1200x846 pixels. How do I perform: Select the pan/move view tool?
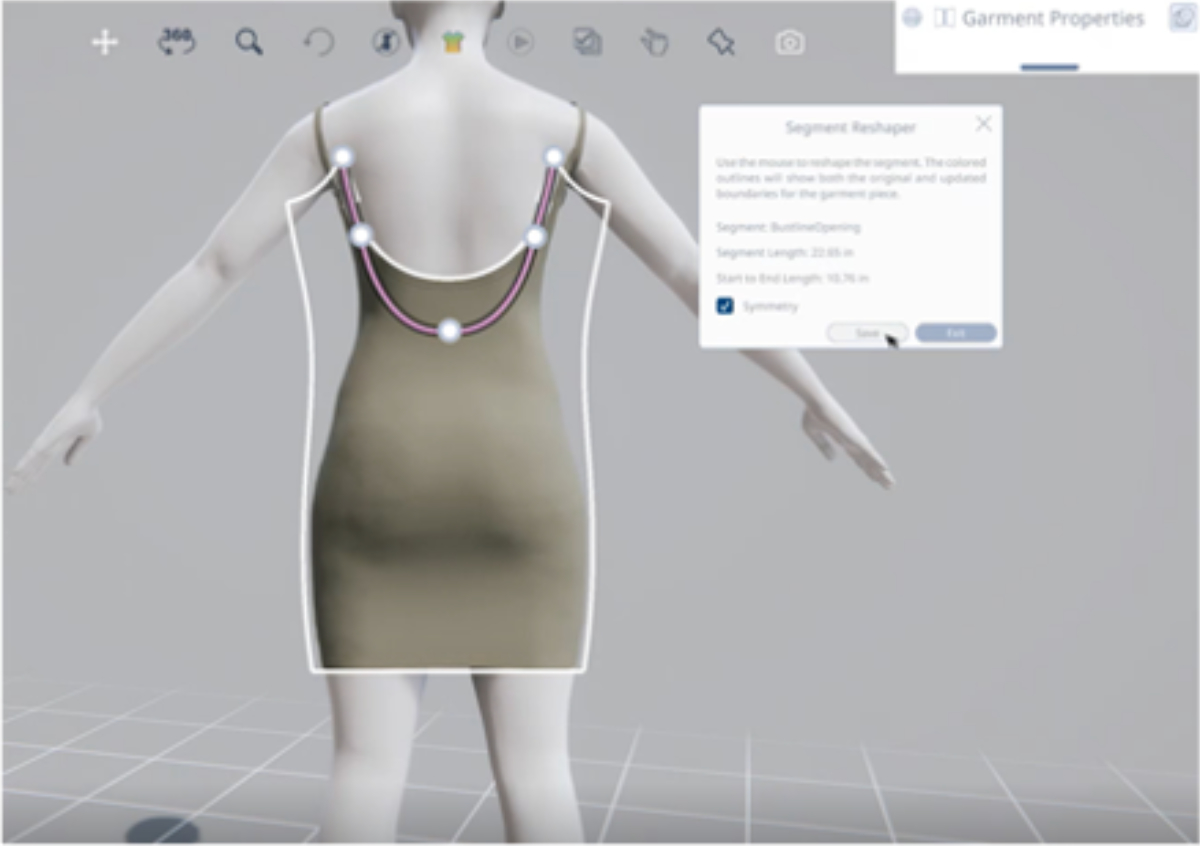pyautogui.click(x=105, y=42)
